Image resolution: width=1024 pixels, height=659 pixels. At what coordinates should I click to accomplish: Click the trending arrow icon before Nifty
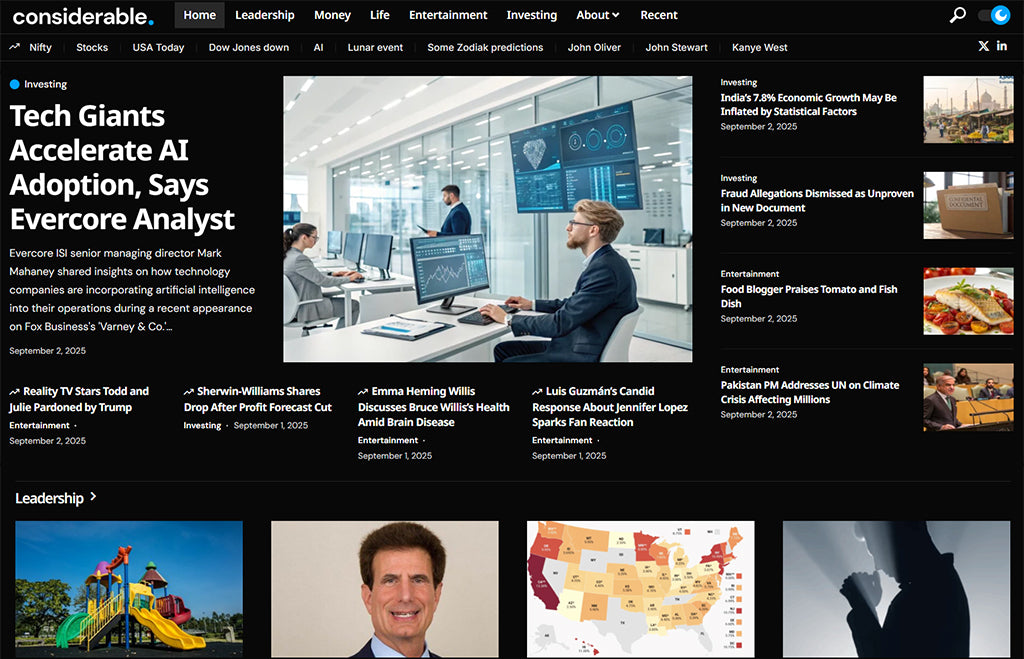click(x=14, y=47)
